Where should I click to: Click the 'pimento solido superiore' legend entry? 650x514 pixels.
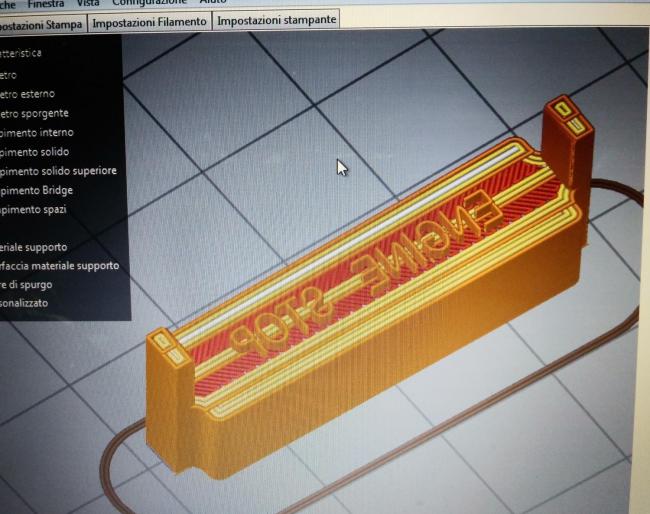point(58,171)
